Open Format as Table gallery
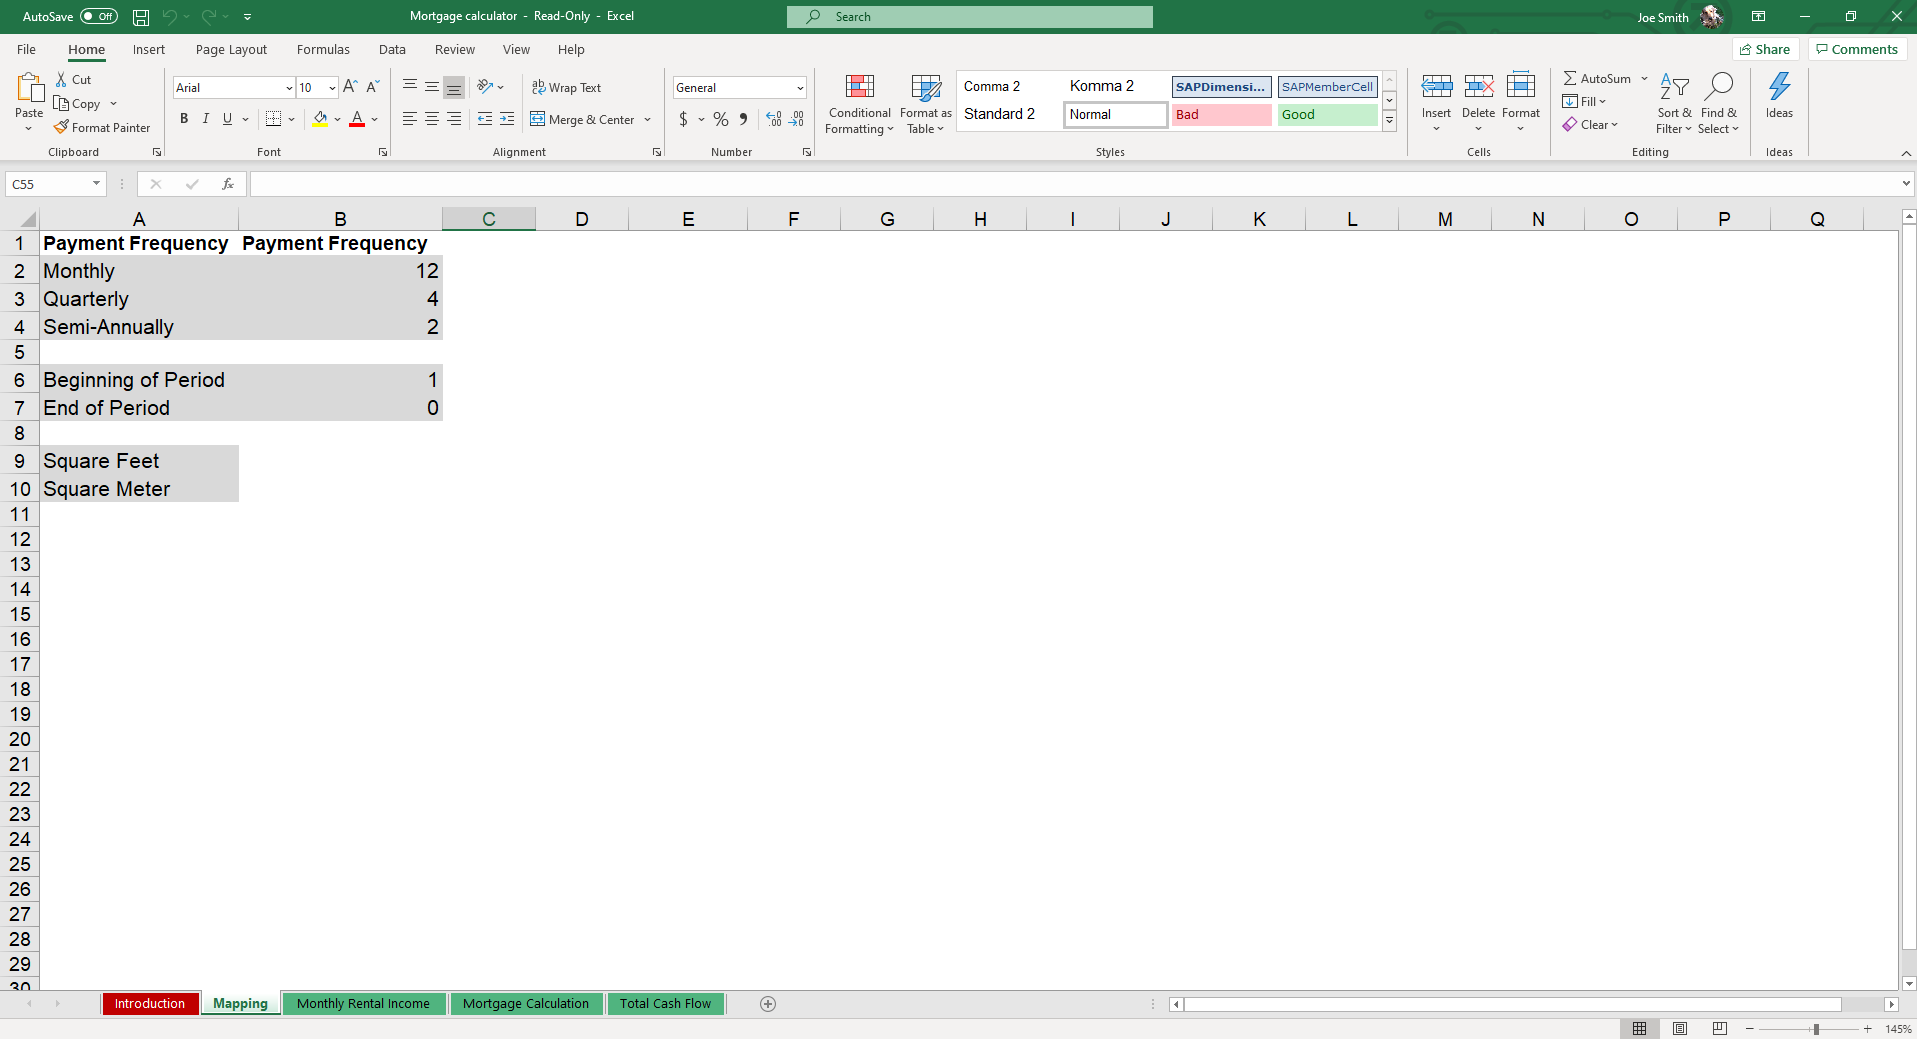Viewport: 1917px width, 1039px height. pyautogui.click(x=926, y=104)
